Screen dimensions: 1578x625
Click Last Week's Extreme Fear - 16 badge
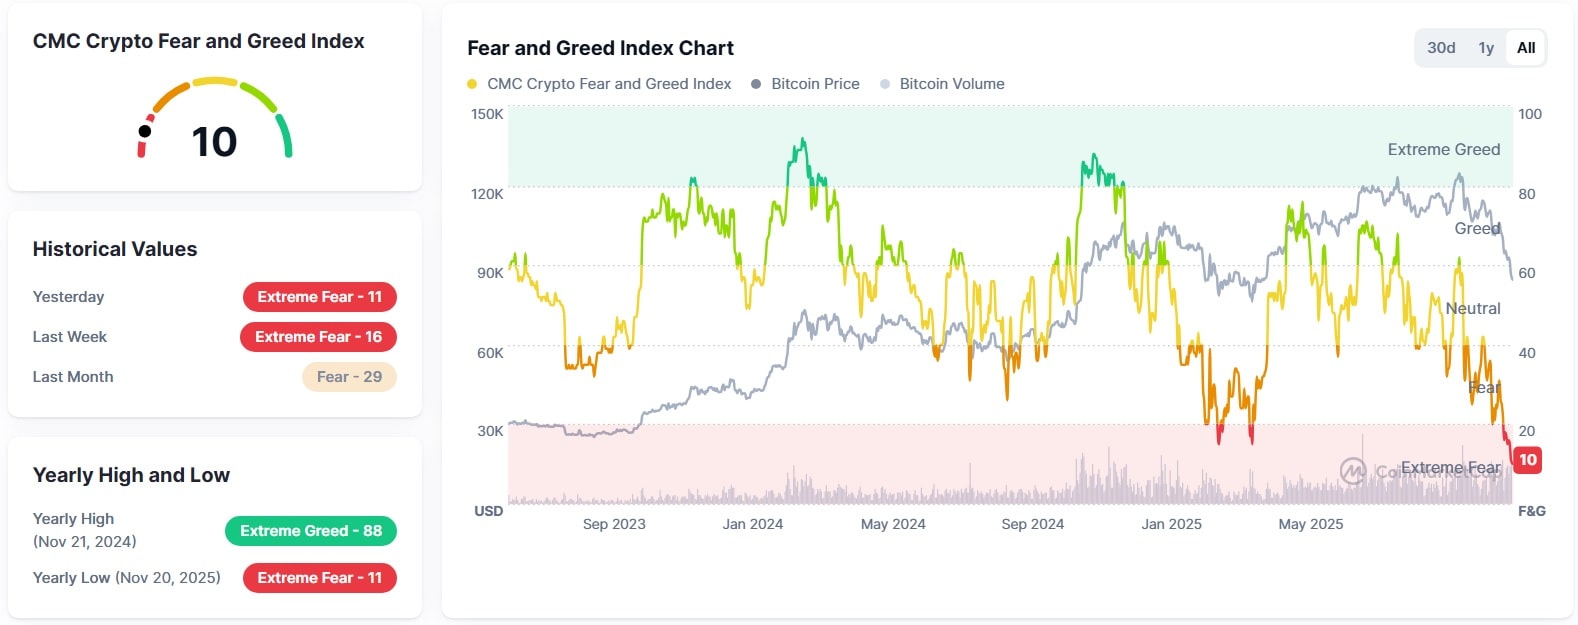point(318,337)
